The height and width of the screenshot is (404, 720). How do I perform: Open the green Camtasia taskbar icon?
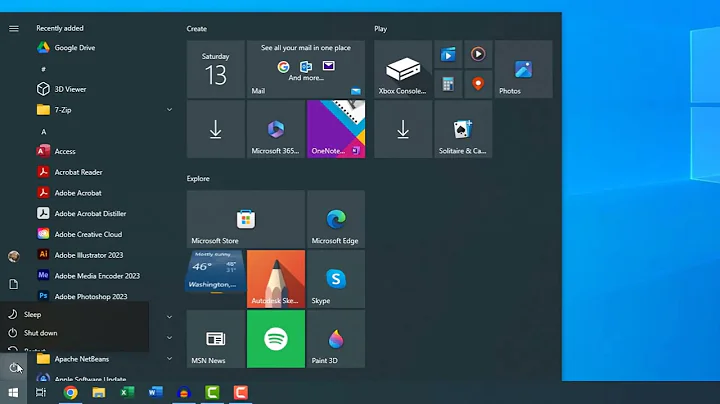(x=212, y=393)
